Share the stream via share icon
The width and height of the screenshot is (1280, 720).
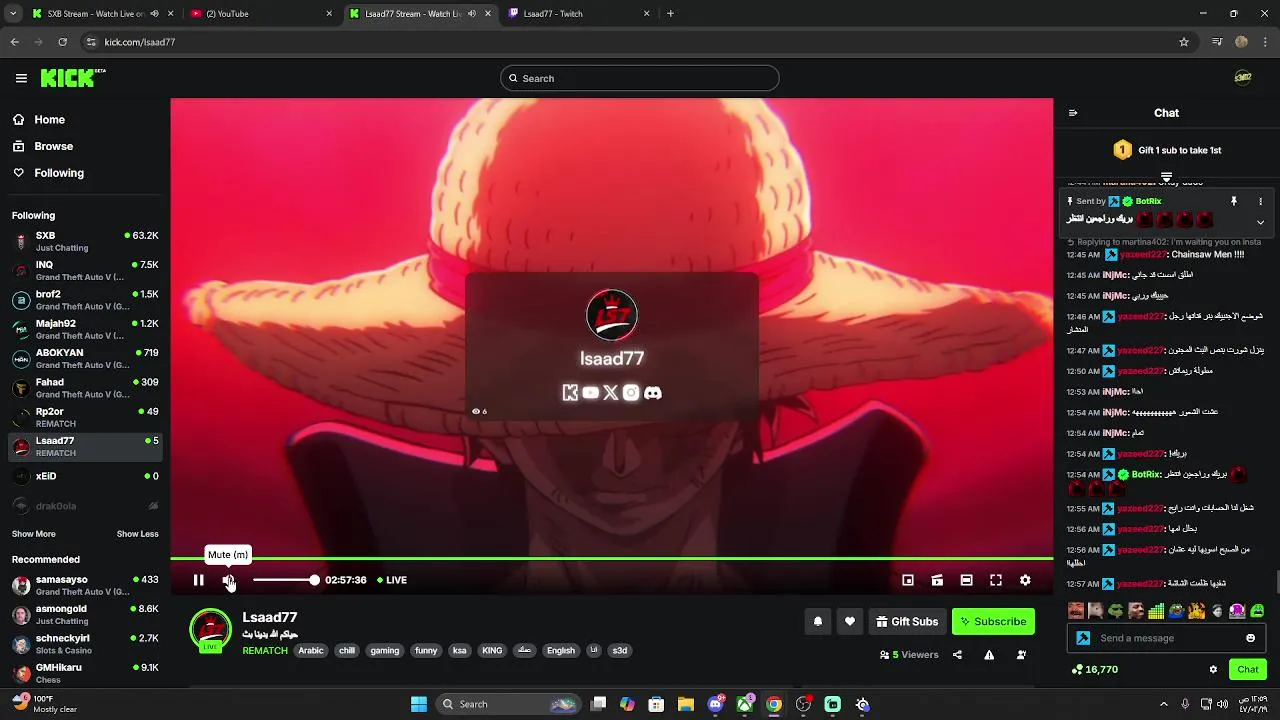pyautogui.click(x=957, y=655)
